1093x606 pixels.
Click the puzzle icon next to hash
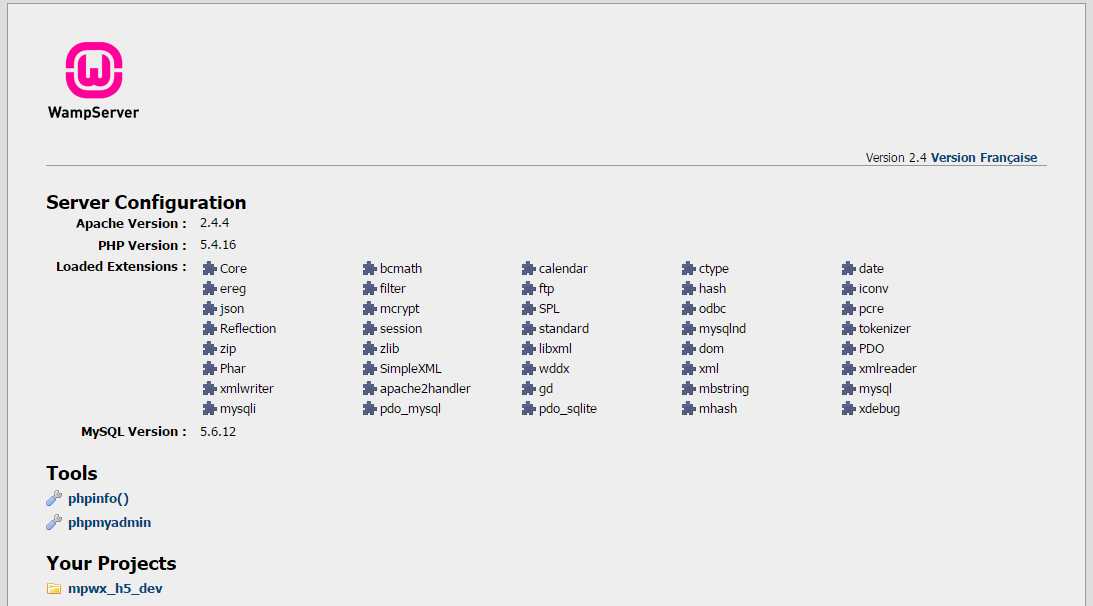[689, 289]
